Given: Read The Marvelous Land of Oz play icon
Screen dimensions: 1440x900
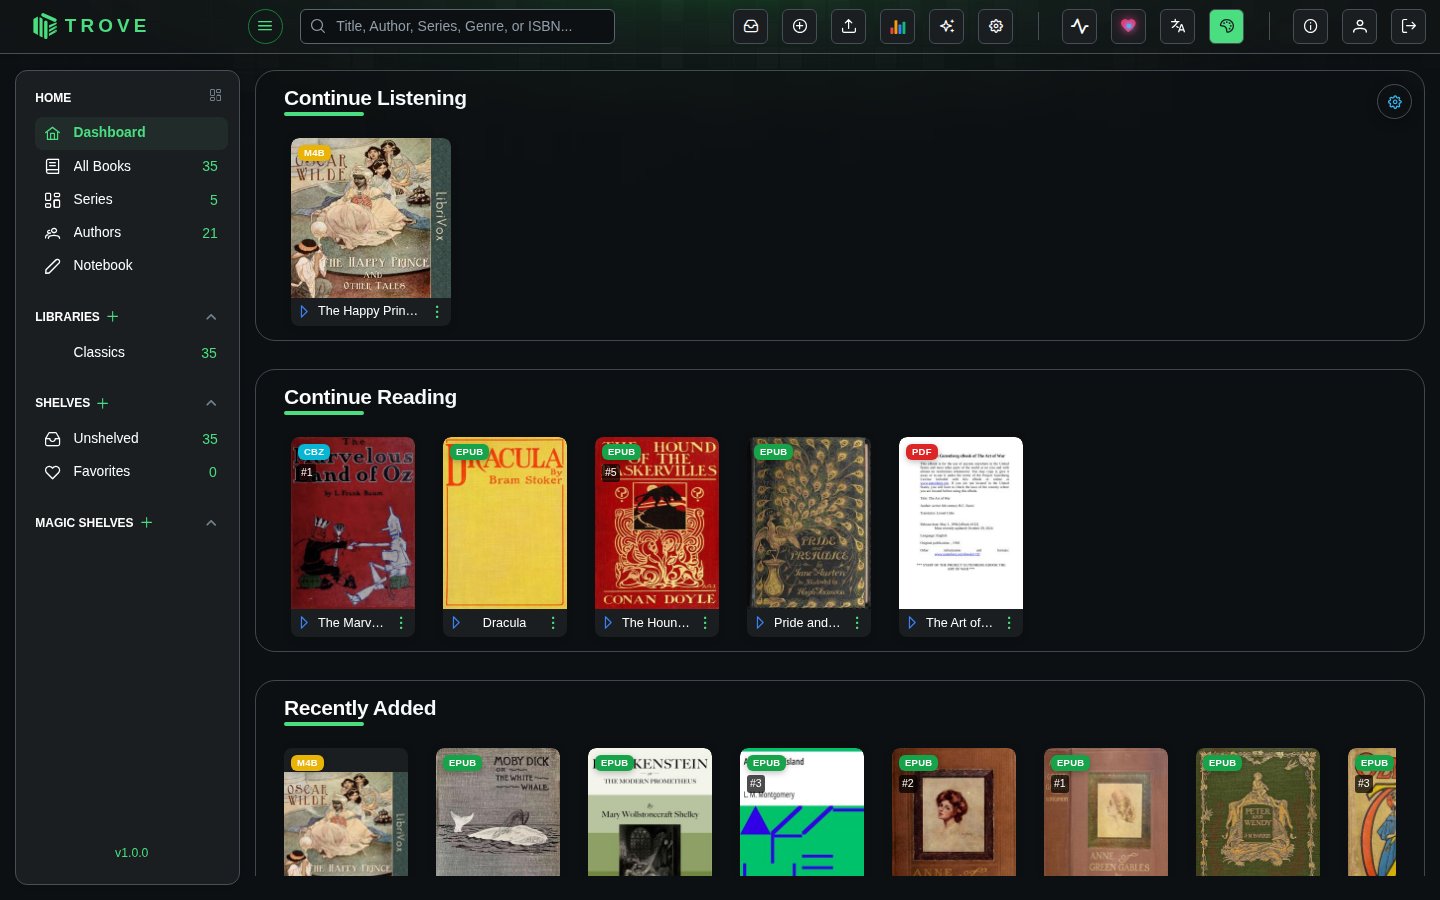Looking at the screenshot, I should click(x=304, y=623).
